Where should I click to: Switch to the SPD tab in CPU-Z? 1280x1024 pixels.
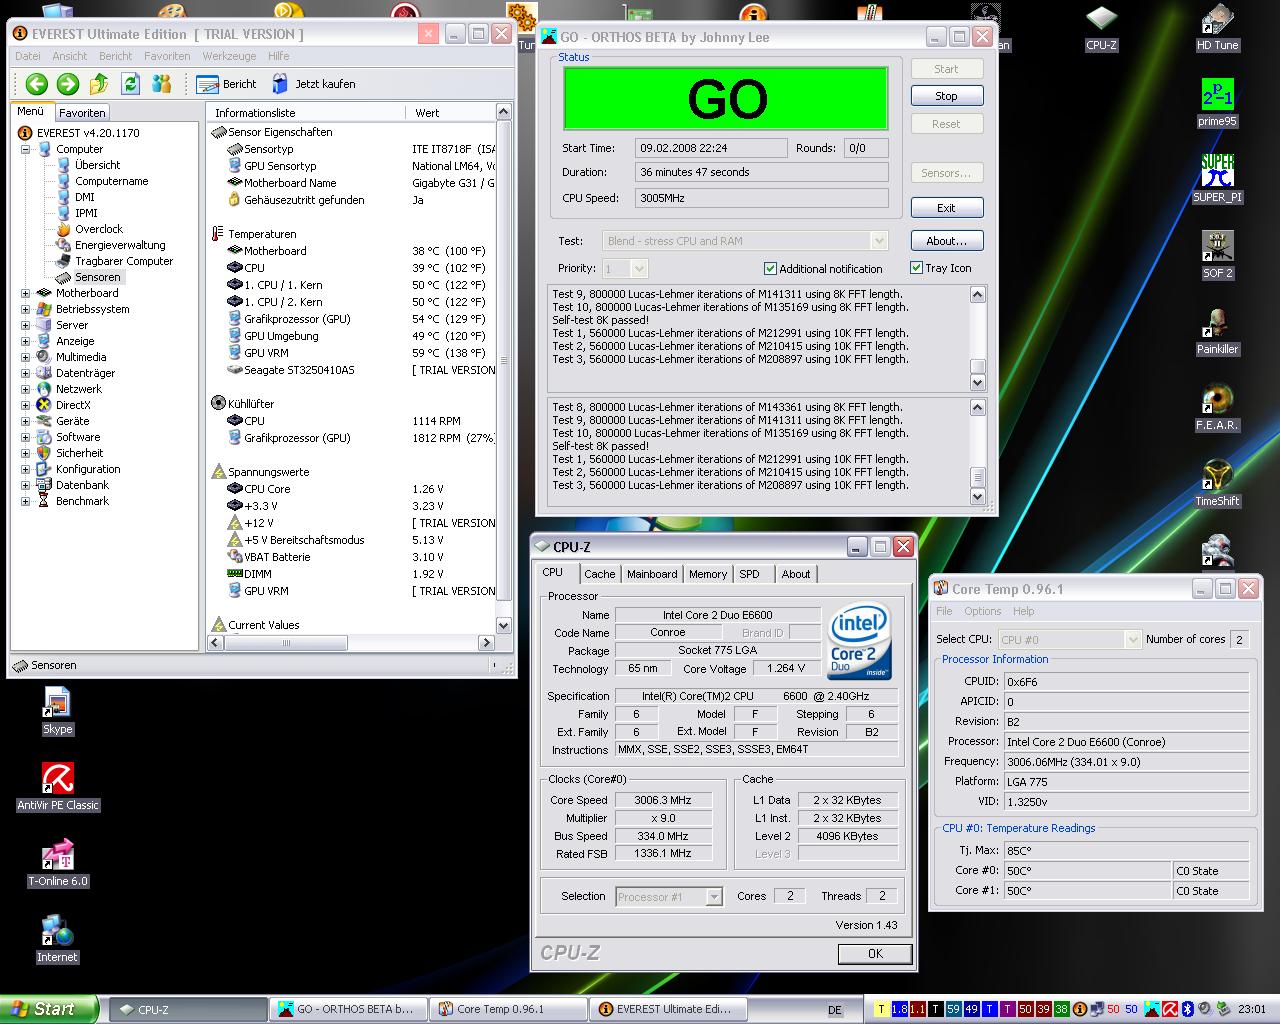coord(749,574)
